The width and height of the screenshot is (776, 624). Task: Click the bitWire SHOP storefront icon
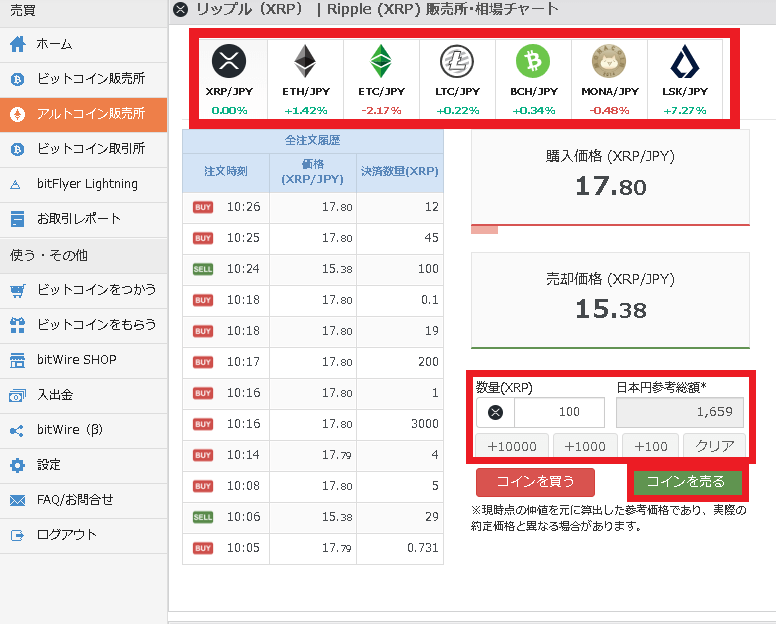[17, 360]
